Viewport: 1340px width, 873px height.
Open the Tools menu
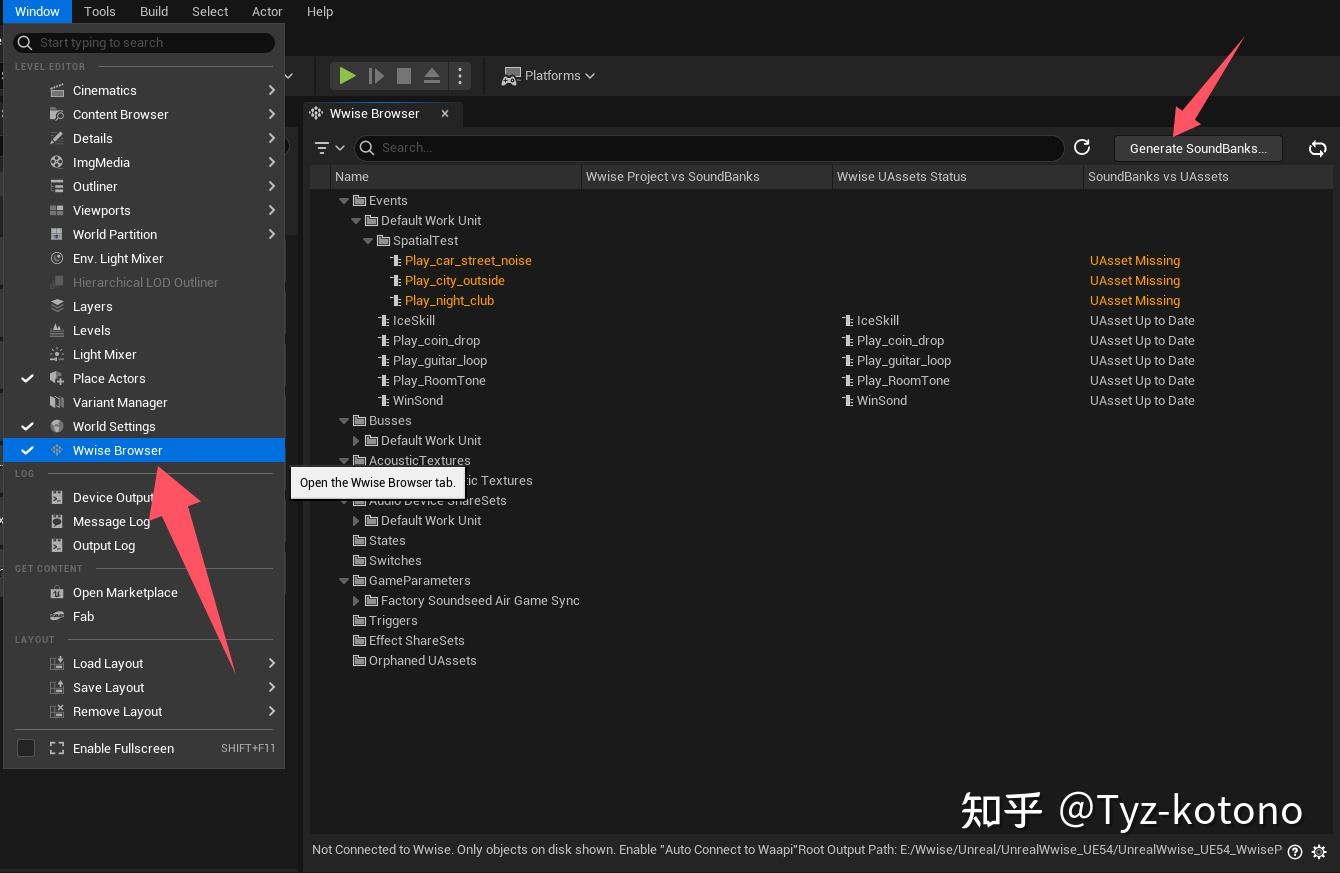tap(99, 11)
